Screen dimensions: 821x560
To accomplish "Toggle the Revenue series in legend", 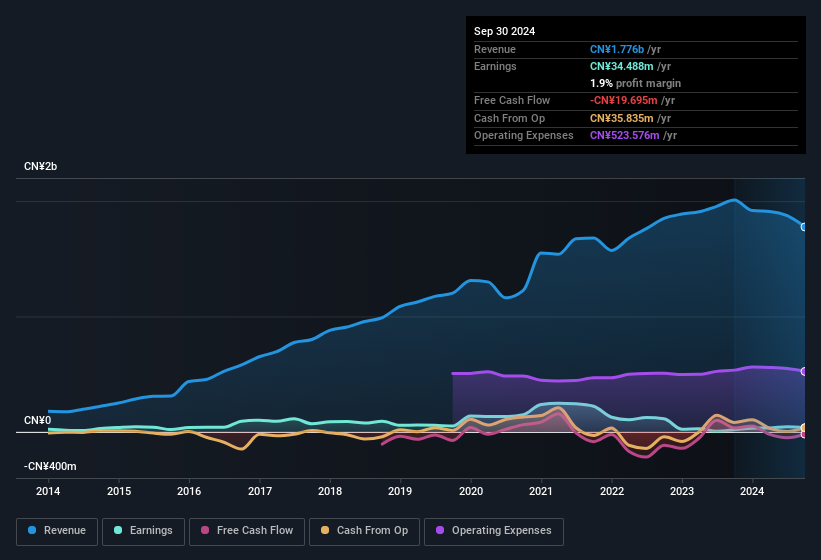I will tap(57, 531).
